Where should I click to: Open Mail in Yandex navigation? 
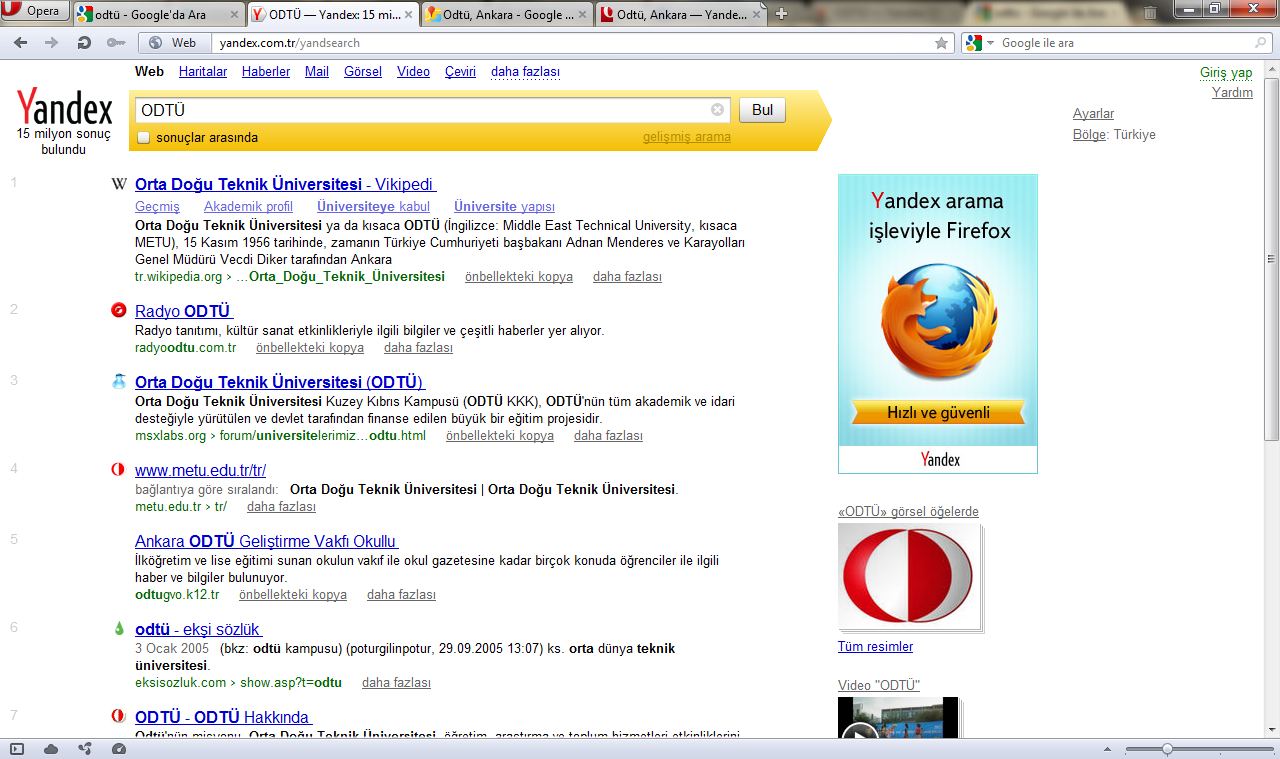tap(317, 72)
